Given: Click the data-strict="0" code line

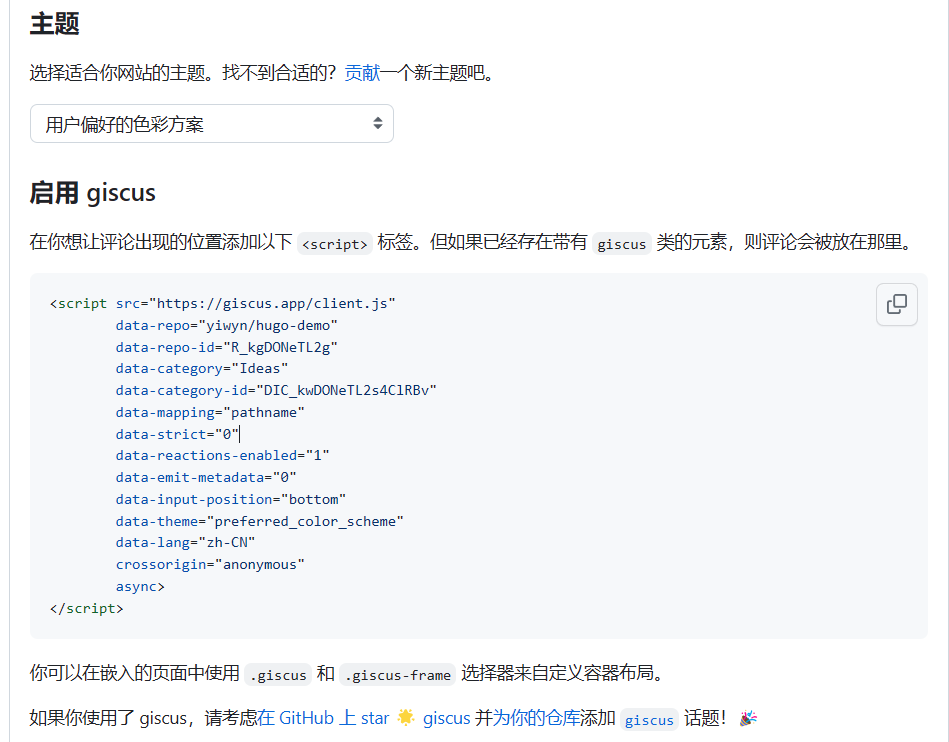Looking at the screenshot, I should pos(177,435).
